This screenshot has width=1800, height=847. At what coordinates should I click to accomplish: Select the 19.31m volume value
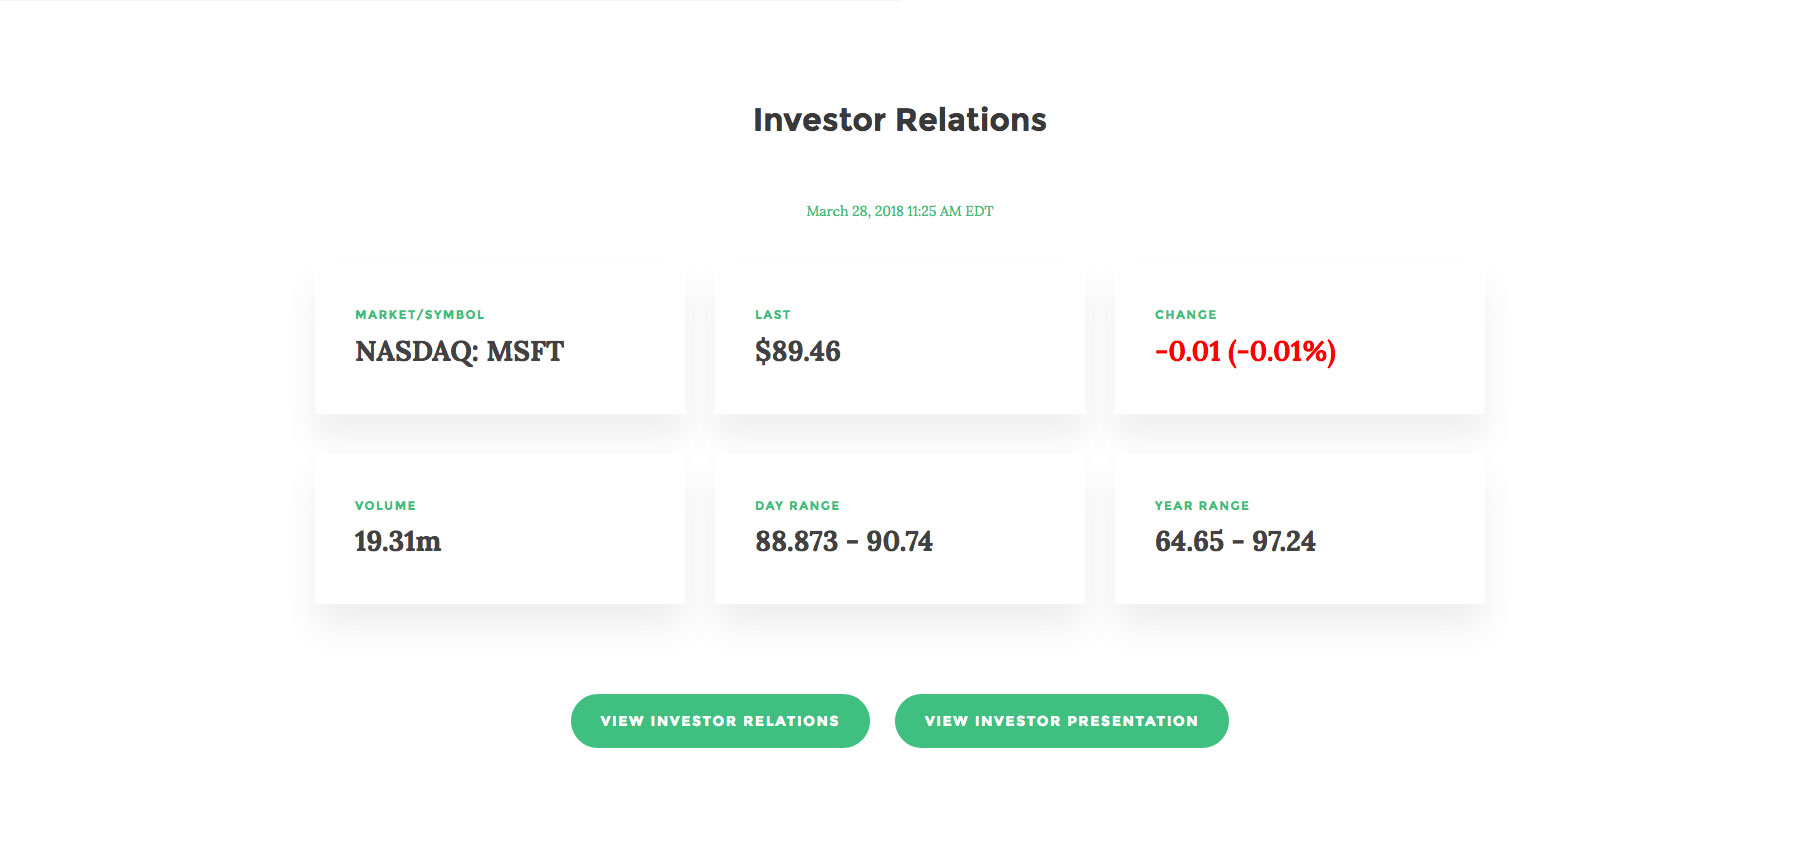[x=398, y=542]
